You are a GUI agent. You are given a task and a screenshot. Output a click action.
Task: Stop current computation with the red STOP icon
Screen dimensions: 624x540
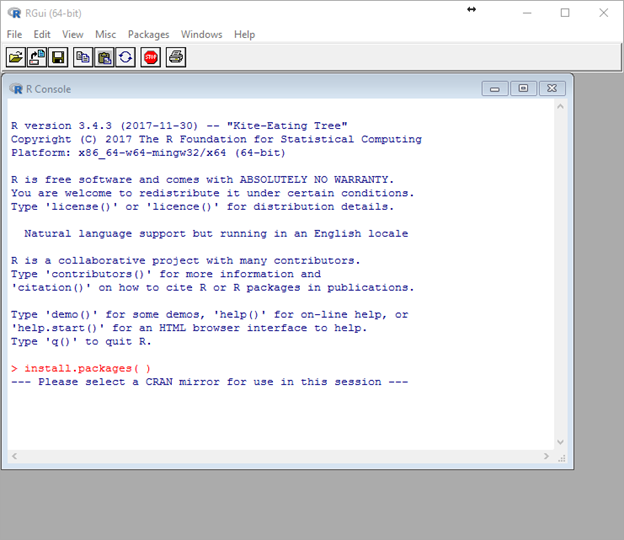coord(150,57)
